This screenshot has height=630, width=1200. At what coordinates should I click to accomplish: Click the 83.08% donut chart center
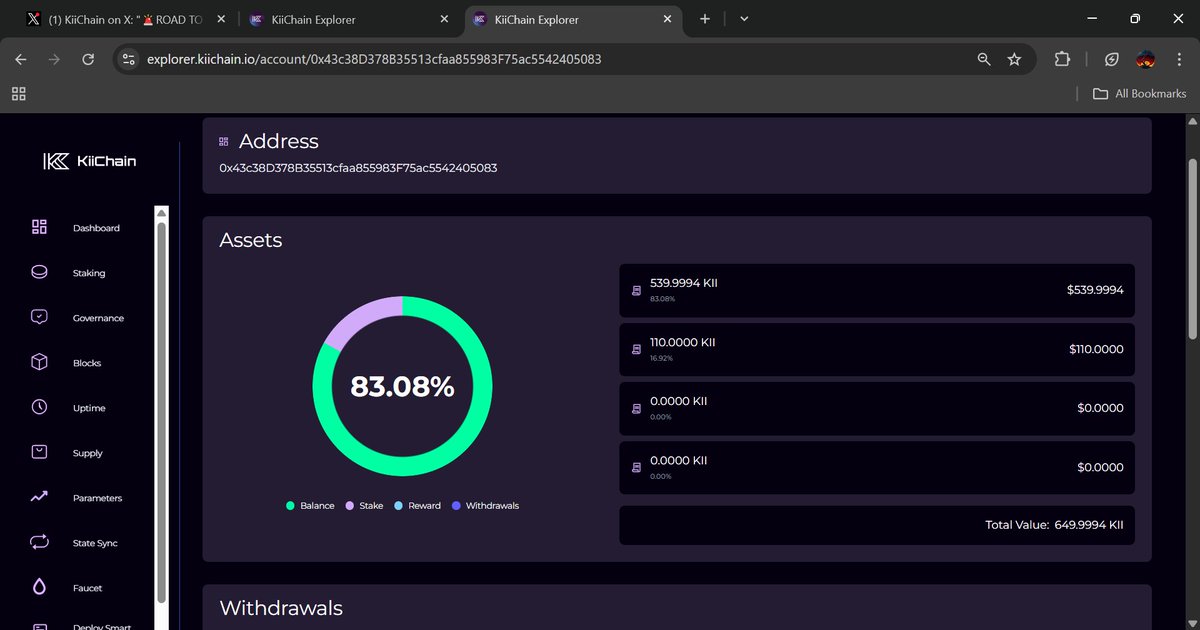click(402, 386)
